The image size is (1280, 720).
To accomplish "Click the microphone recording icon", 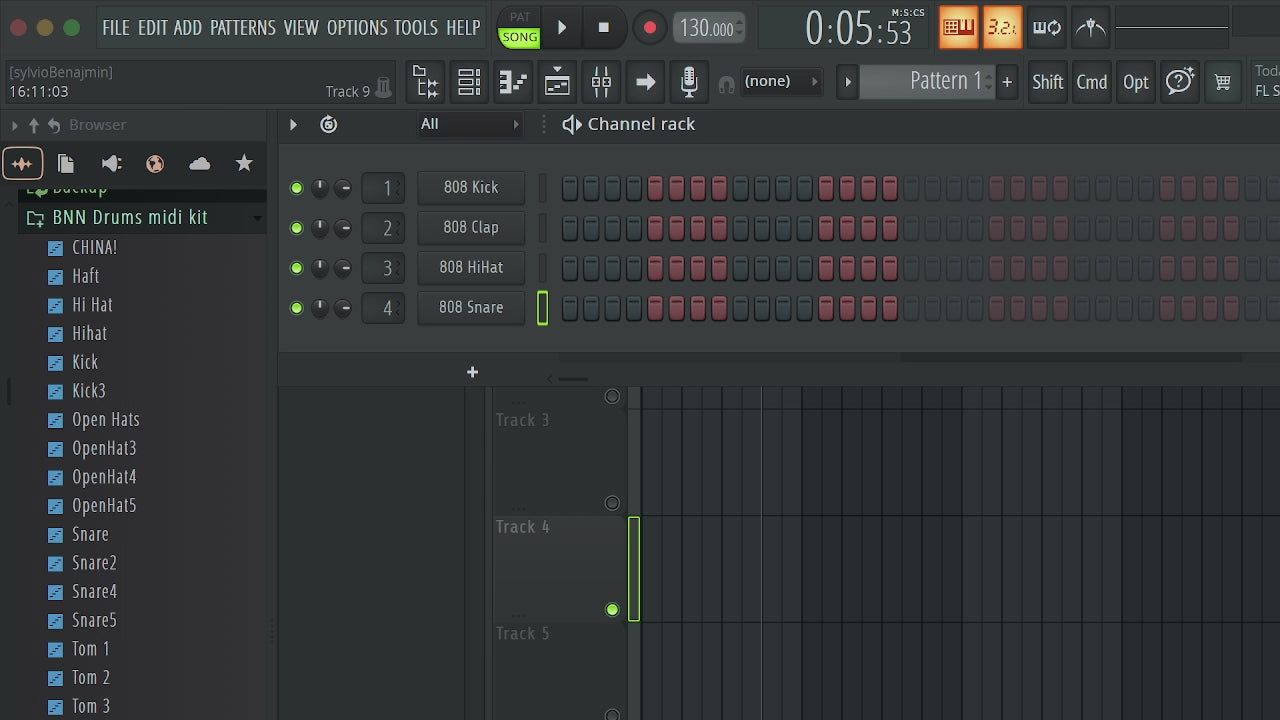I will coord(689,82).
